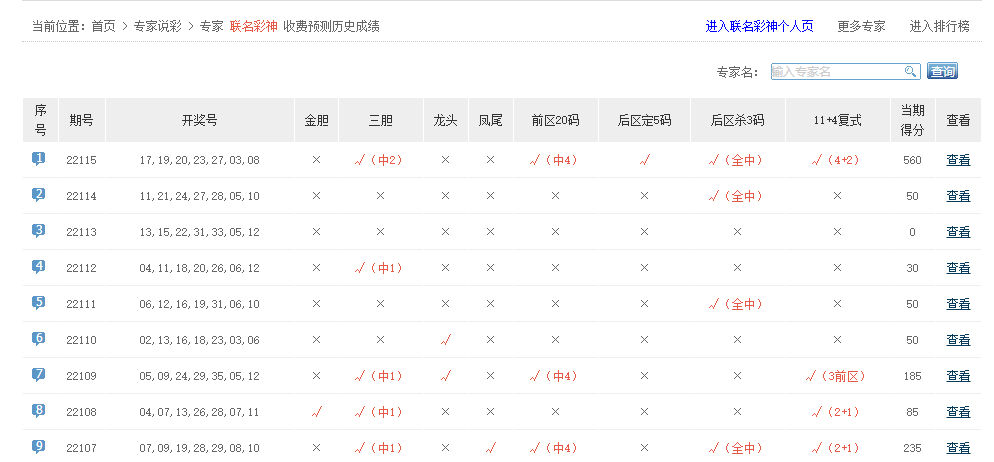The image size is (994, 462).
Task: Click 查看 for period 22107
Action: click(x=958, y=448)
